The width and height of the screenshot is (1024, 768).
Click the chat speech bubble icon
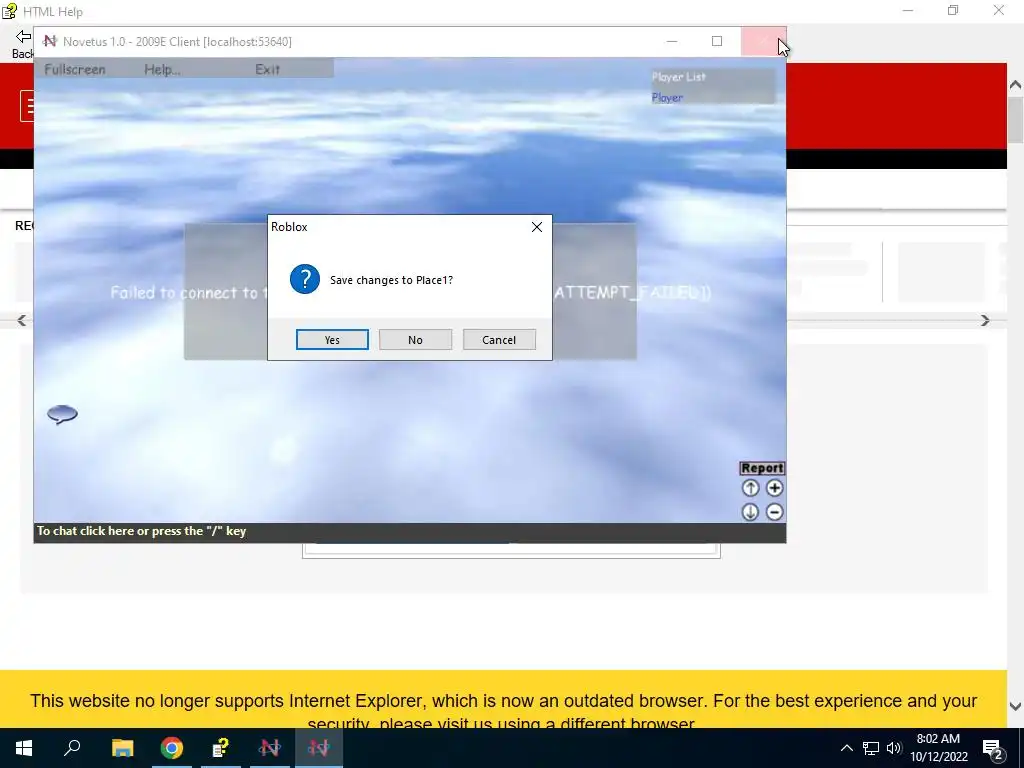click(63, 414)
